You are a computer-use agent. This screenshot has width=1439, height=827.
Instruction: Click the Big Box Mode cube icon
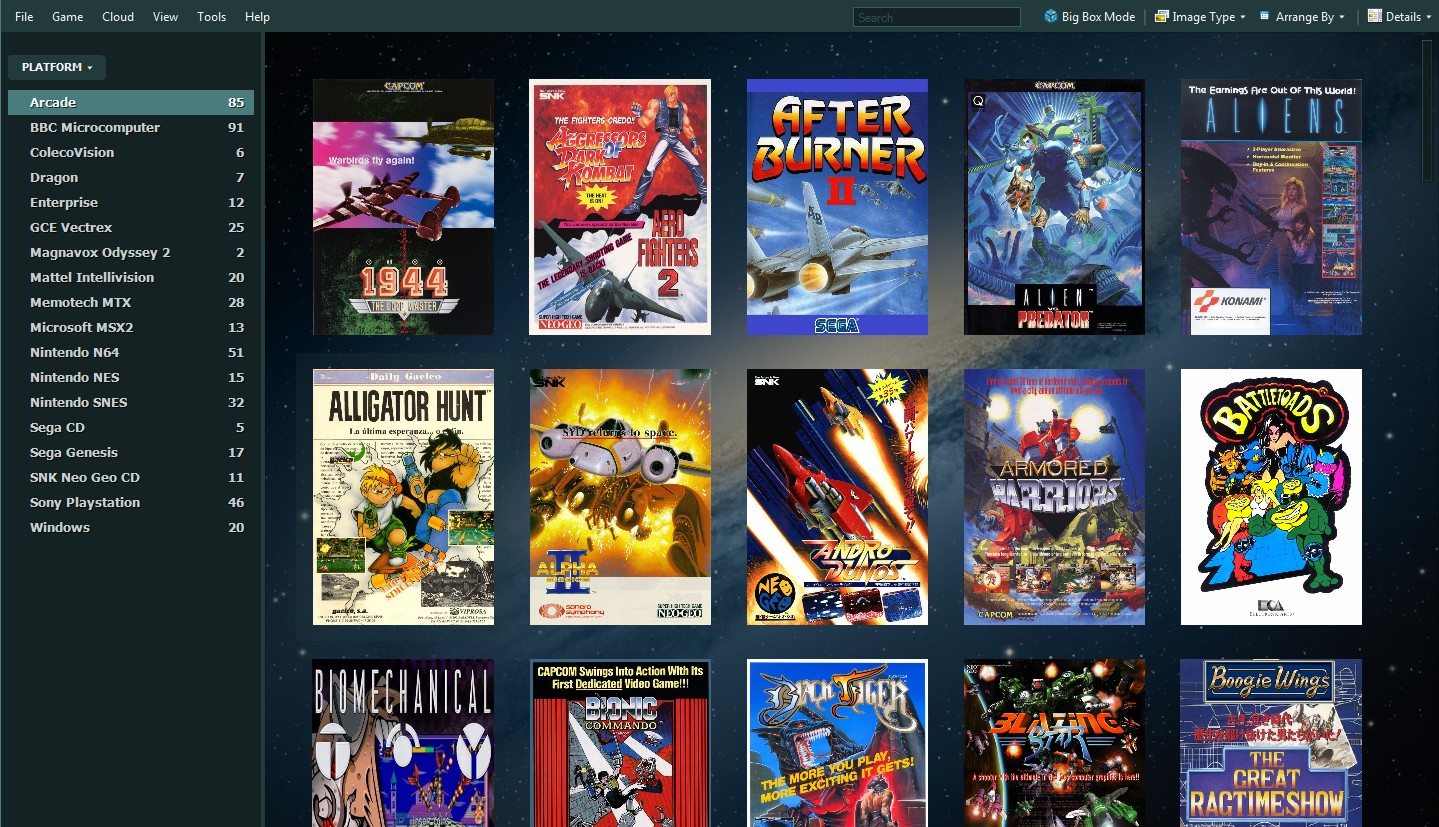(x=1051, y=16)
